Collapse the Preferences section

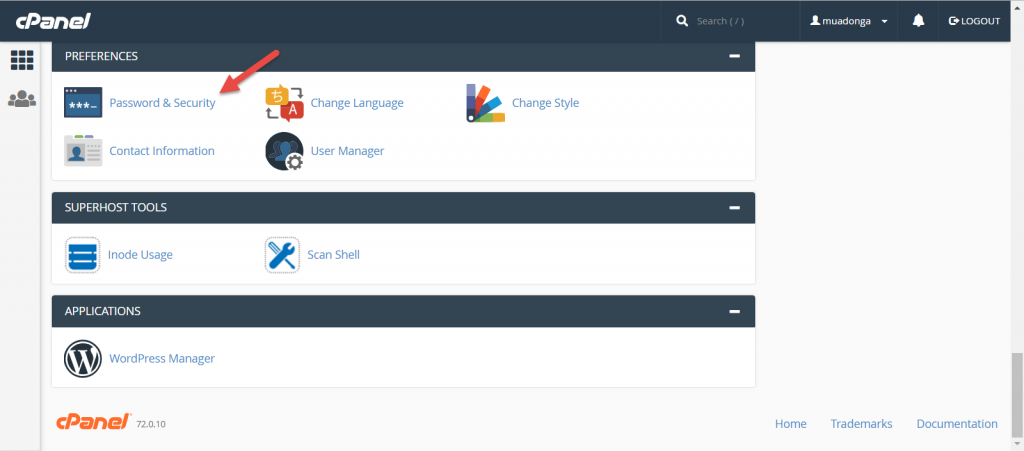[734, 56]
